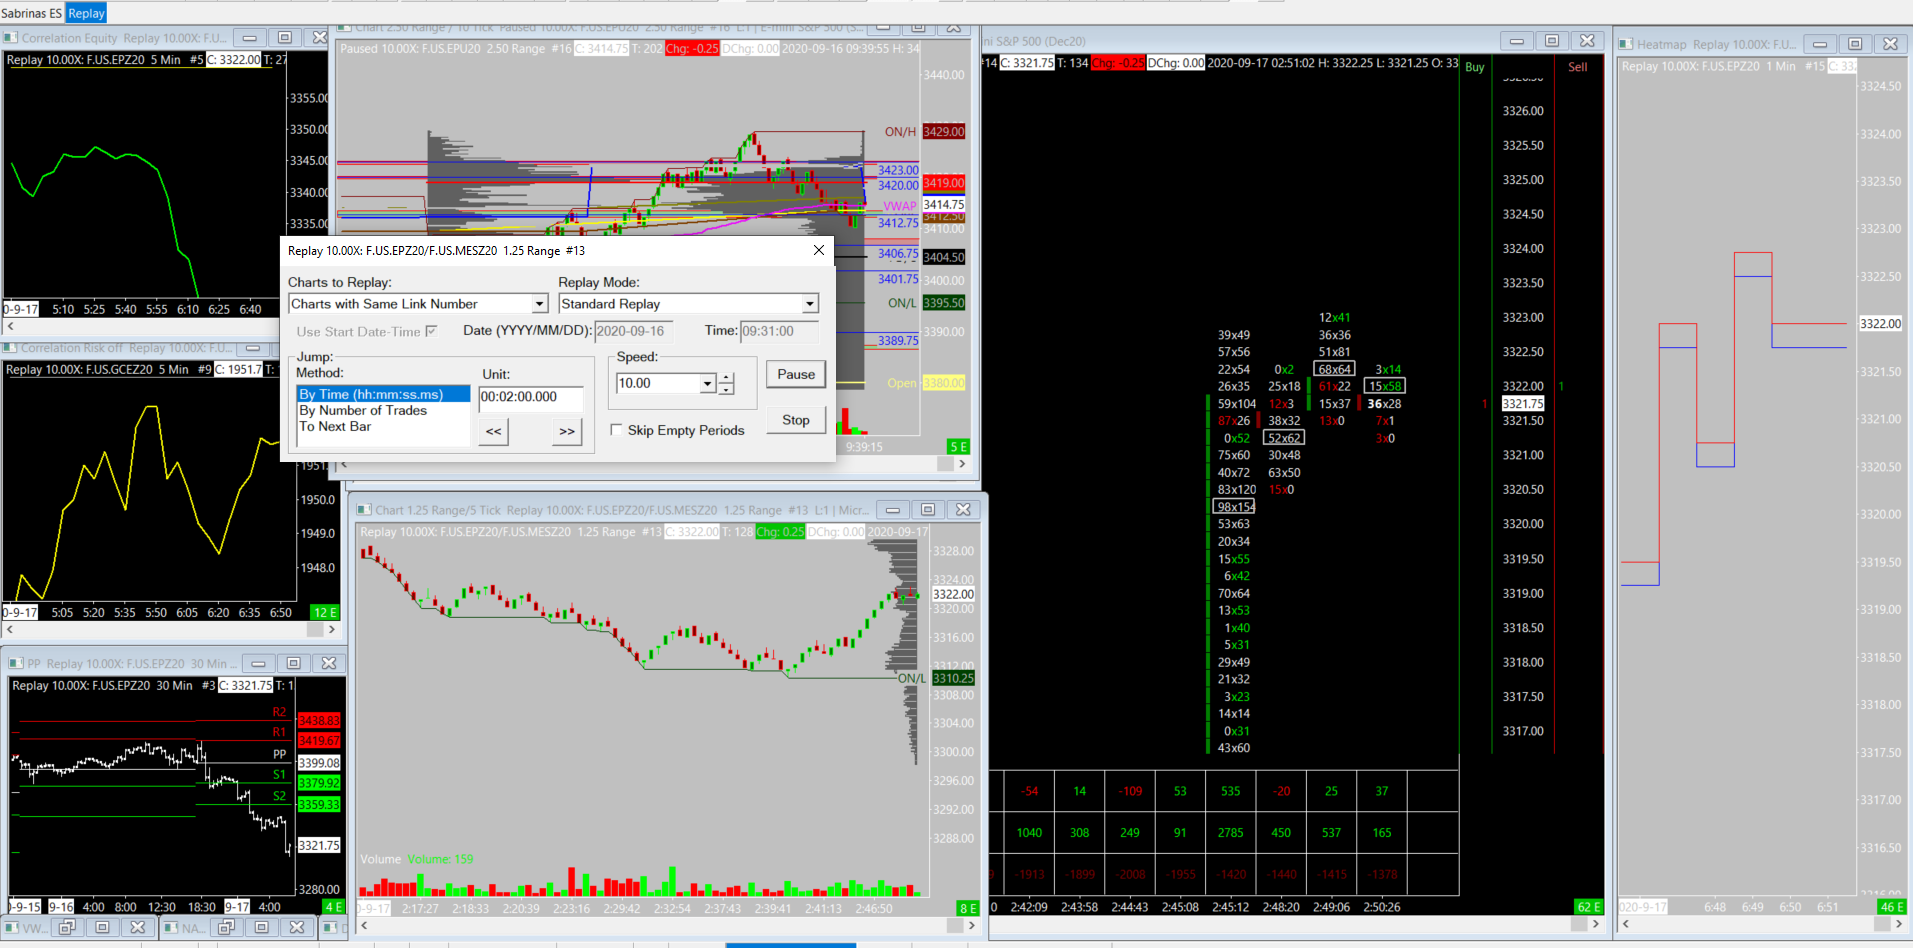Click the replay start Time field
The width and height of the screenshot is (1913, 948).
(x=780, y=331)
